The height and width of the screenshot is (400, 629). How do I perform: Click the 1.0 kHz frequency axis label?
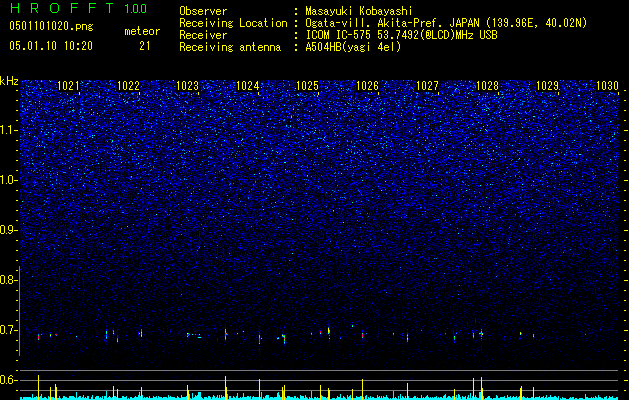click(x=8, y=180)
